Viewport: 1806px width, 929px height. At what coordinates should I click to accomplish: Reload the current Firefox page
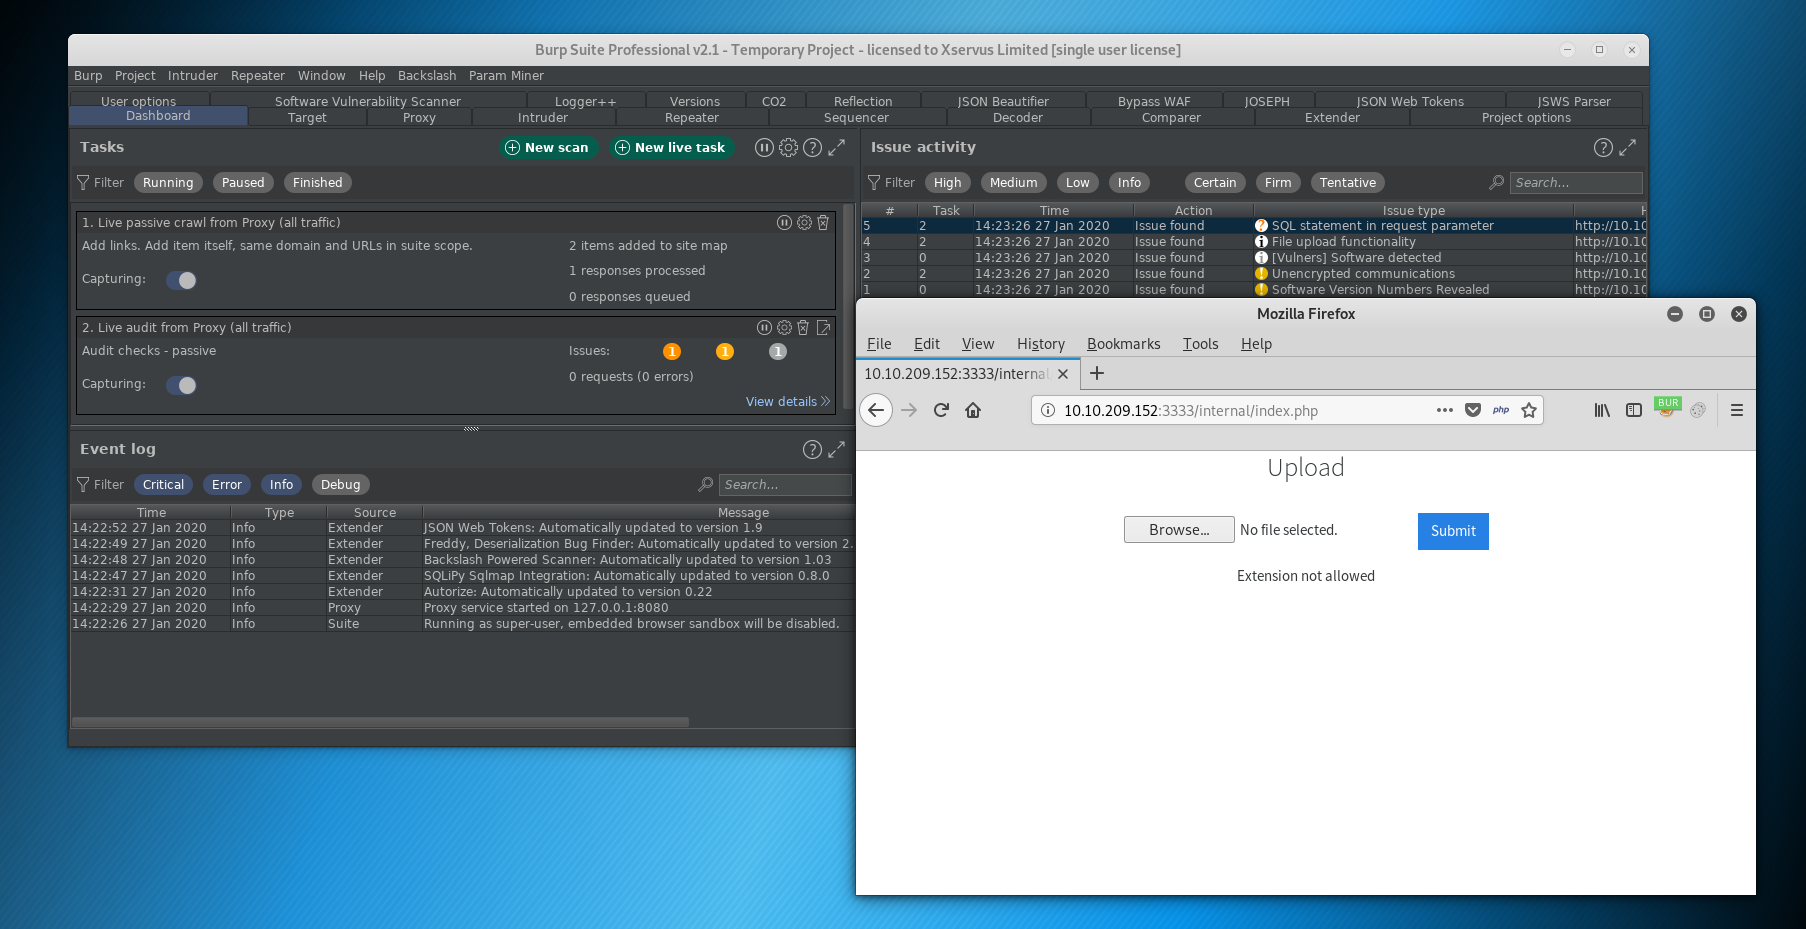tap(941, 410)
